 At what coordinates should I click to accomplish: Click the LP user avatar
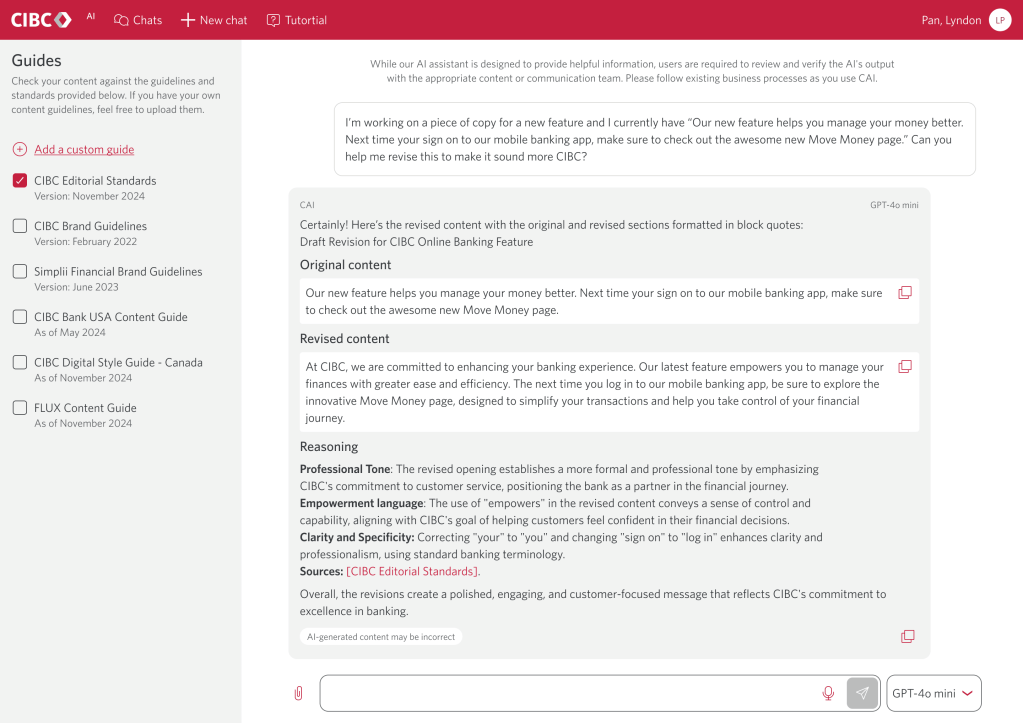pos(1000,20)
